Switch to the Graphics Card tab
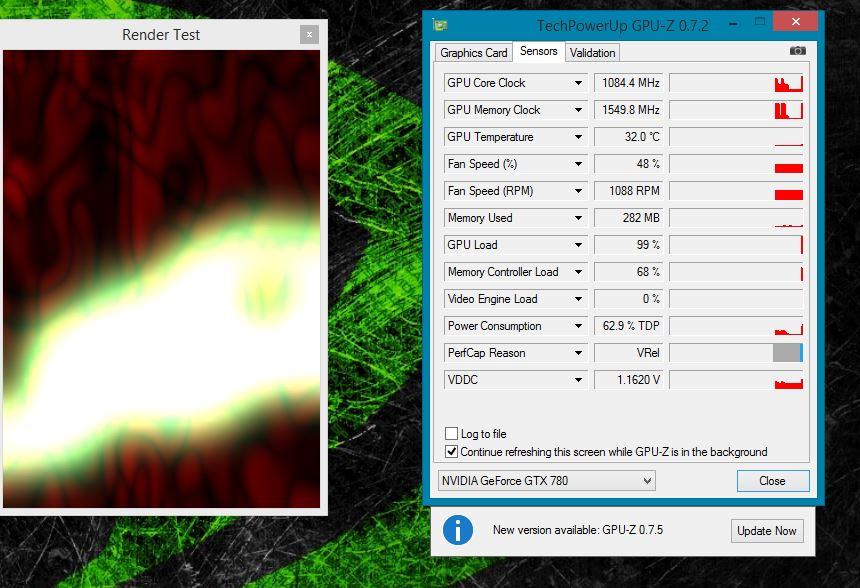Viewport: 860px width, 588px height. (473, 53)
